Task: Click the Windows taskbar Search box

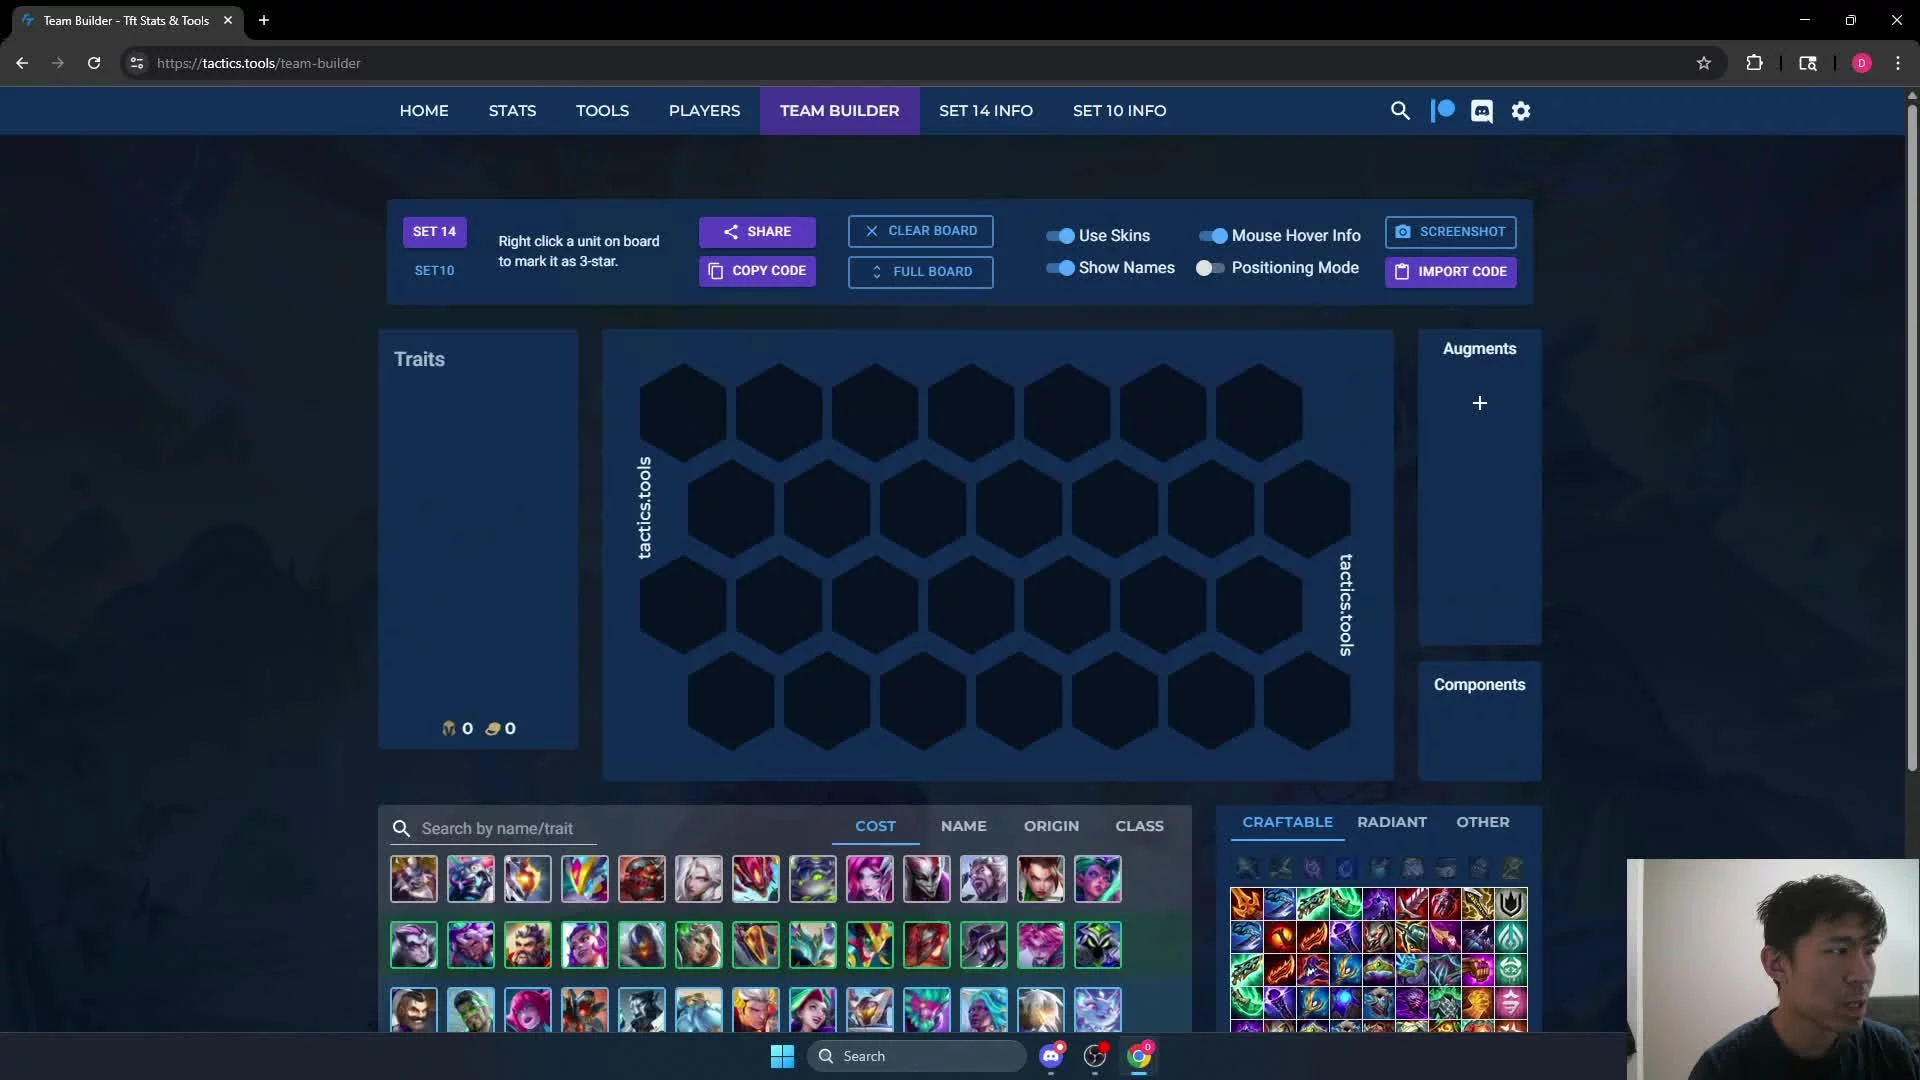Action: [916, 1056]
